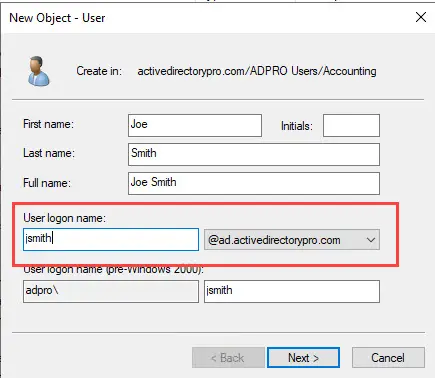Click the user avatar icon
435x378 pixels.
tap(38, 71)
